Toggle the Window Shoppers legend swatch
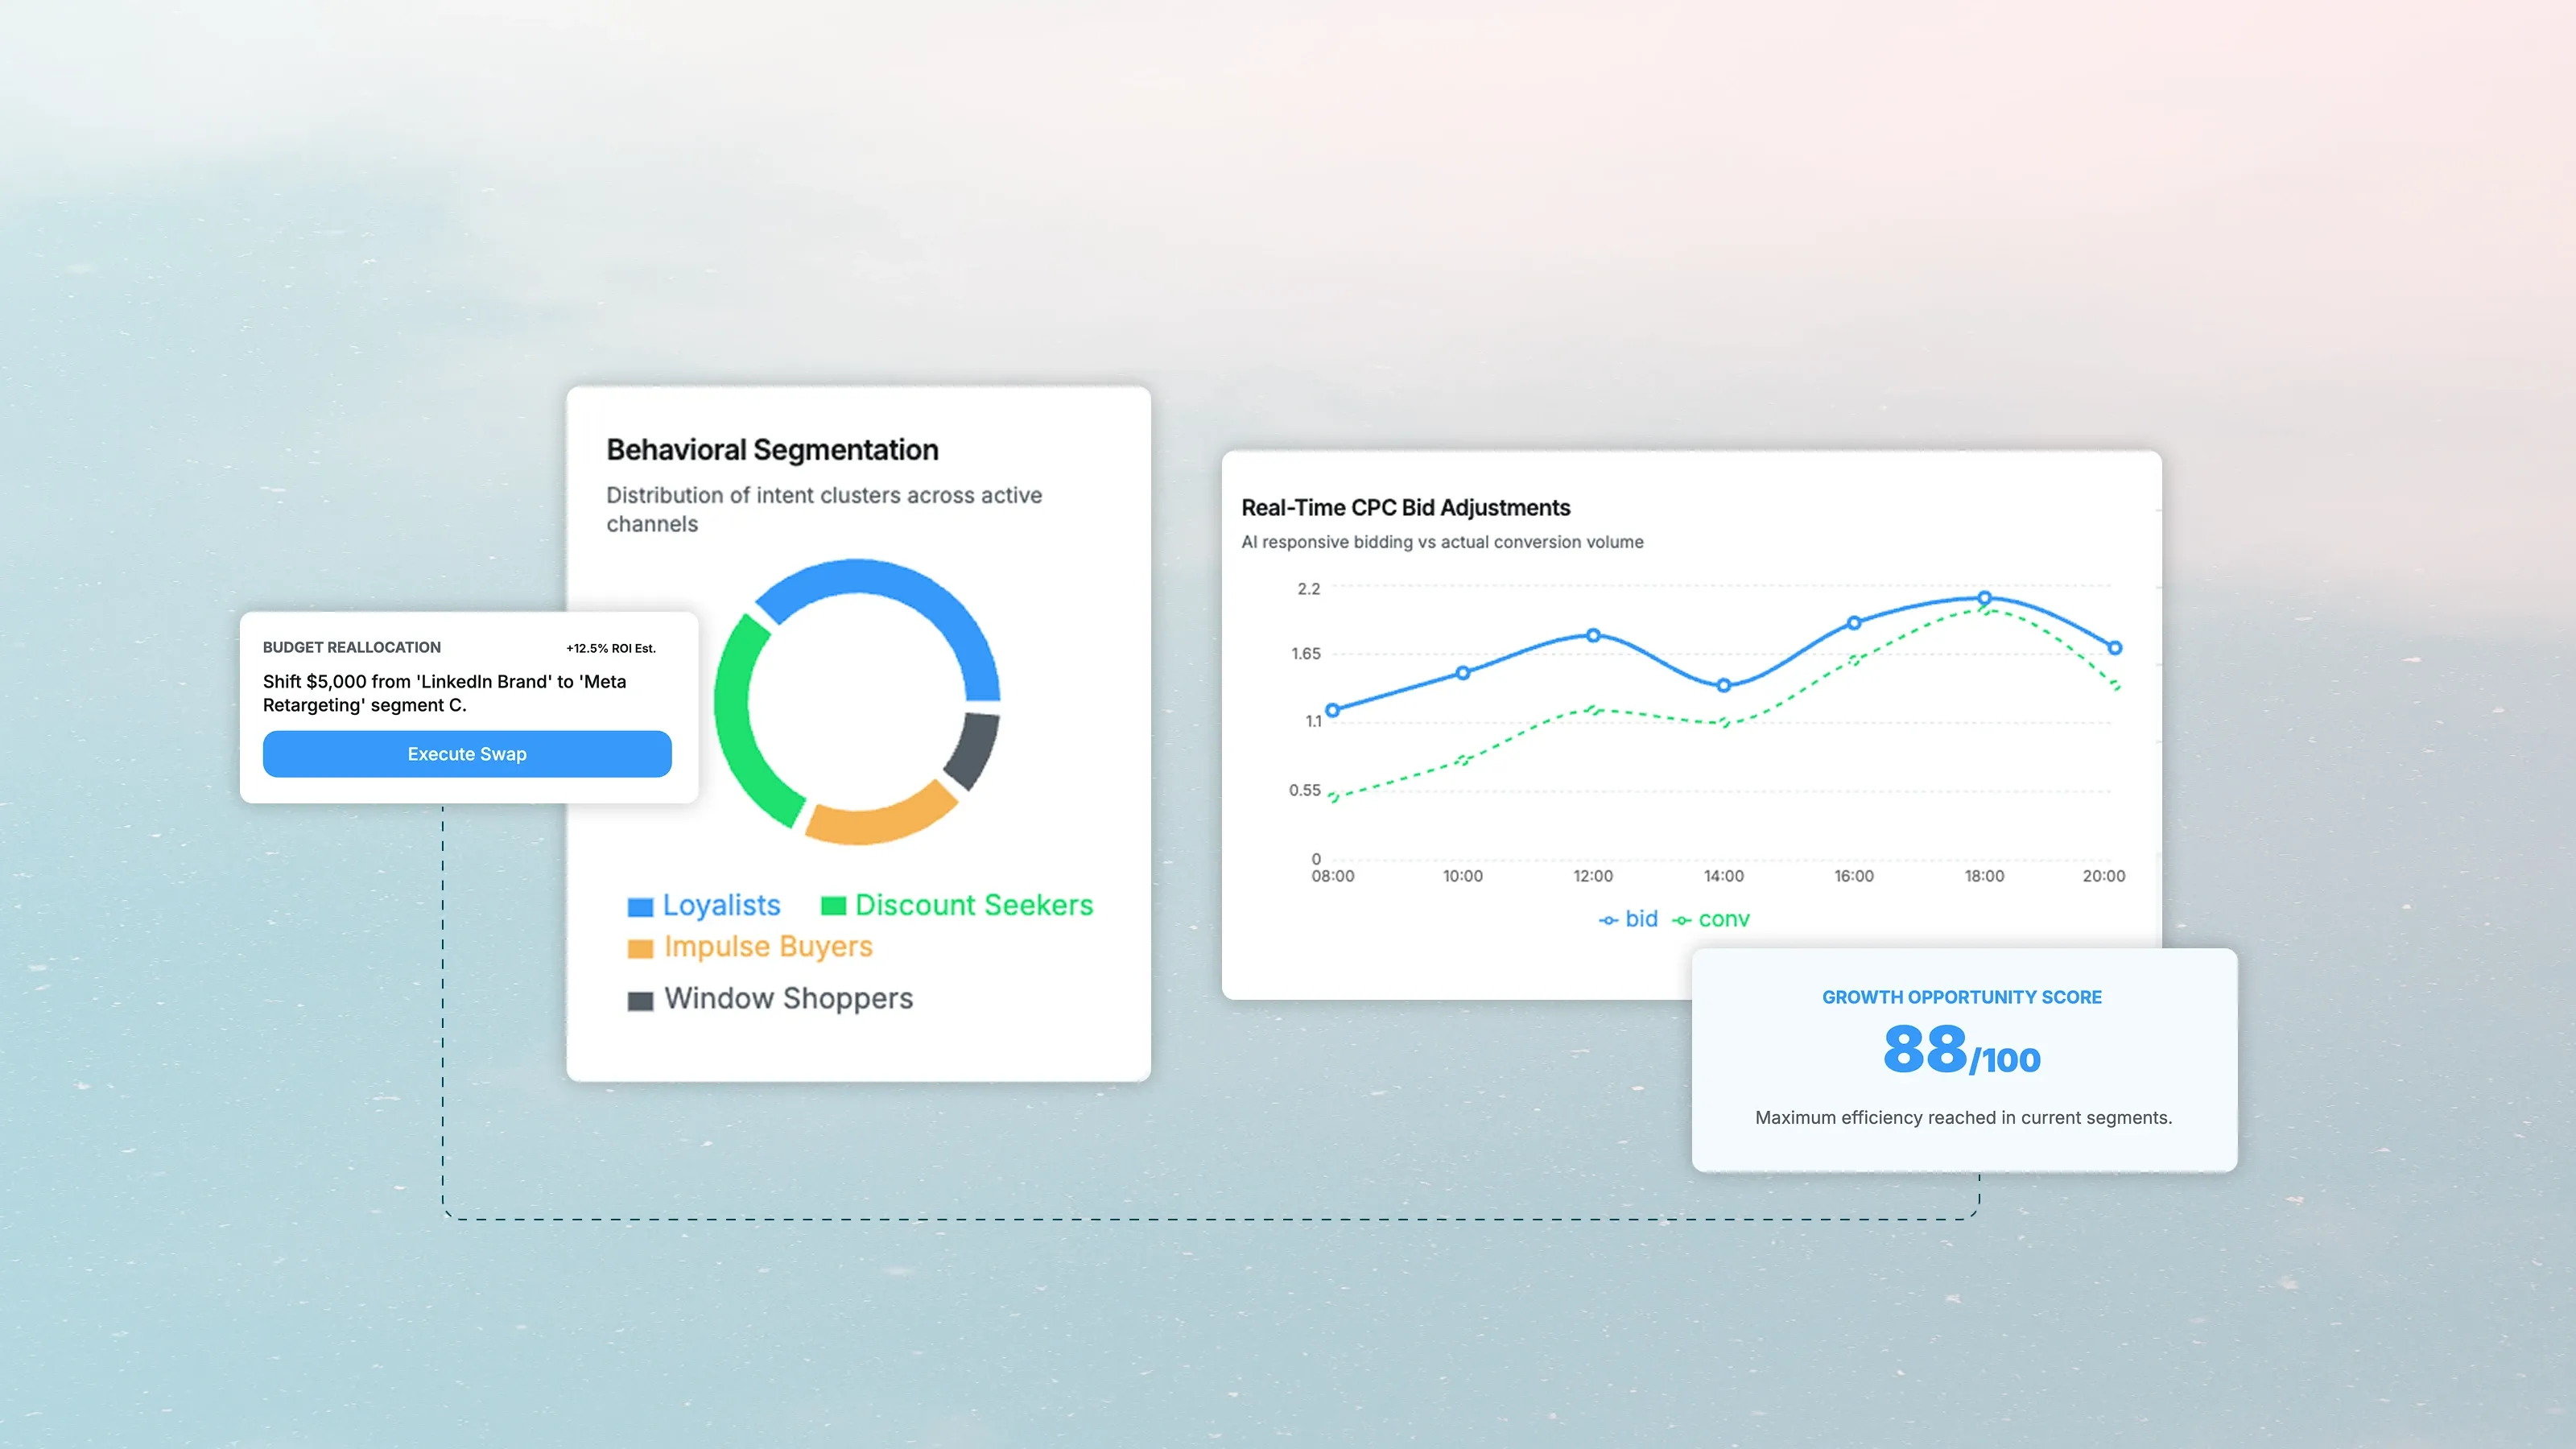This screenshot has width=2576, height=1449. (640, 1000)
